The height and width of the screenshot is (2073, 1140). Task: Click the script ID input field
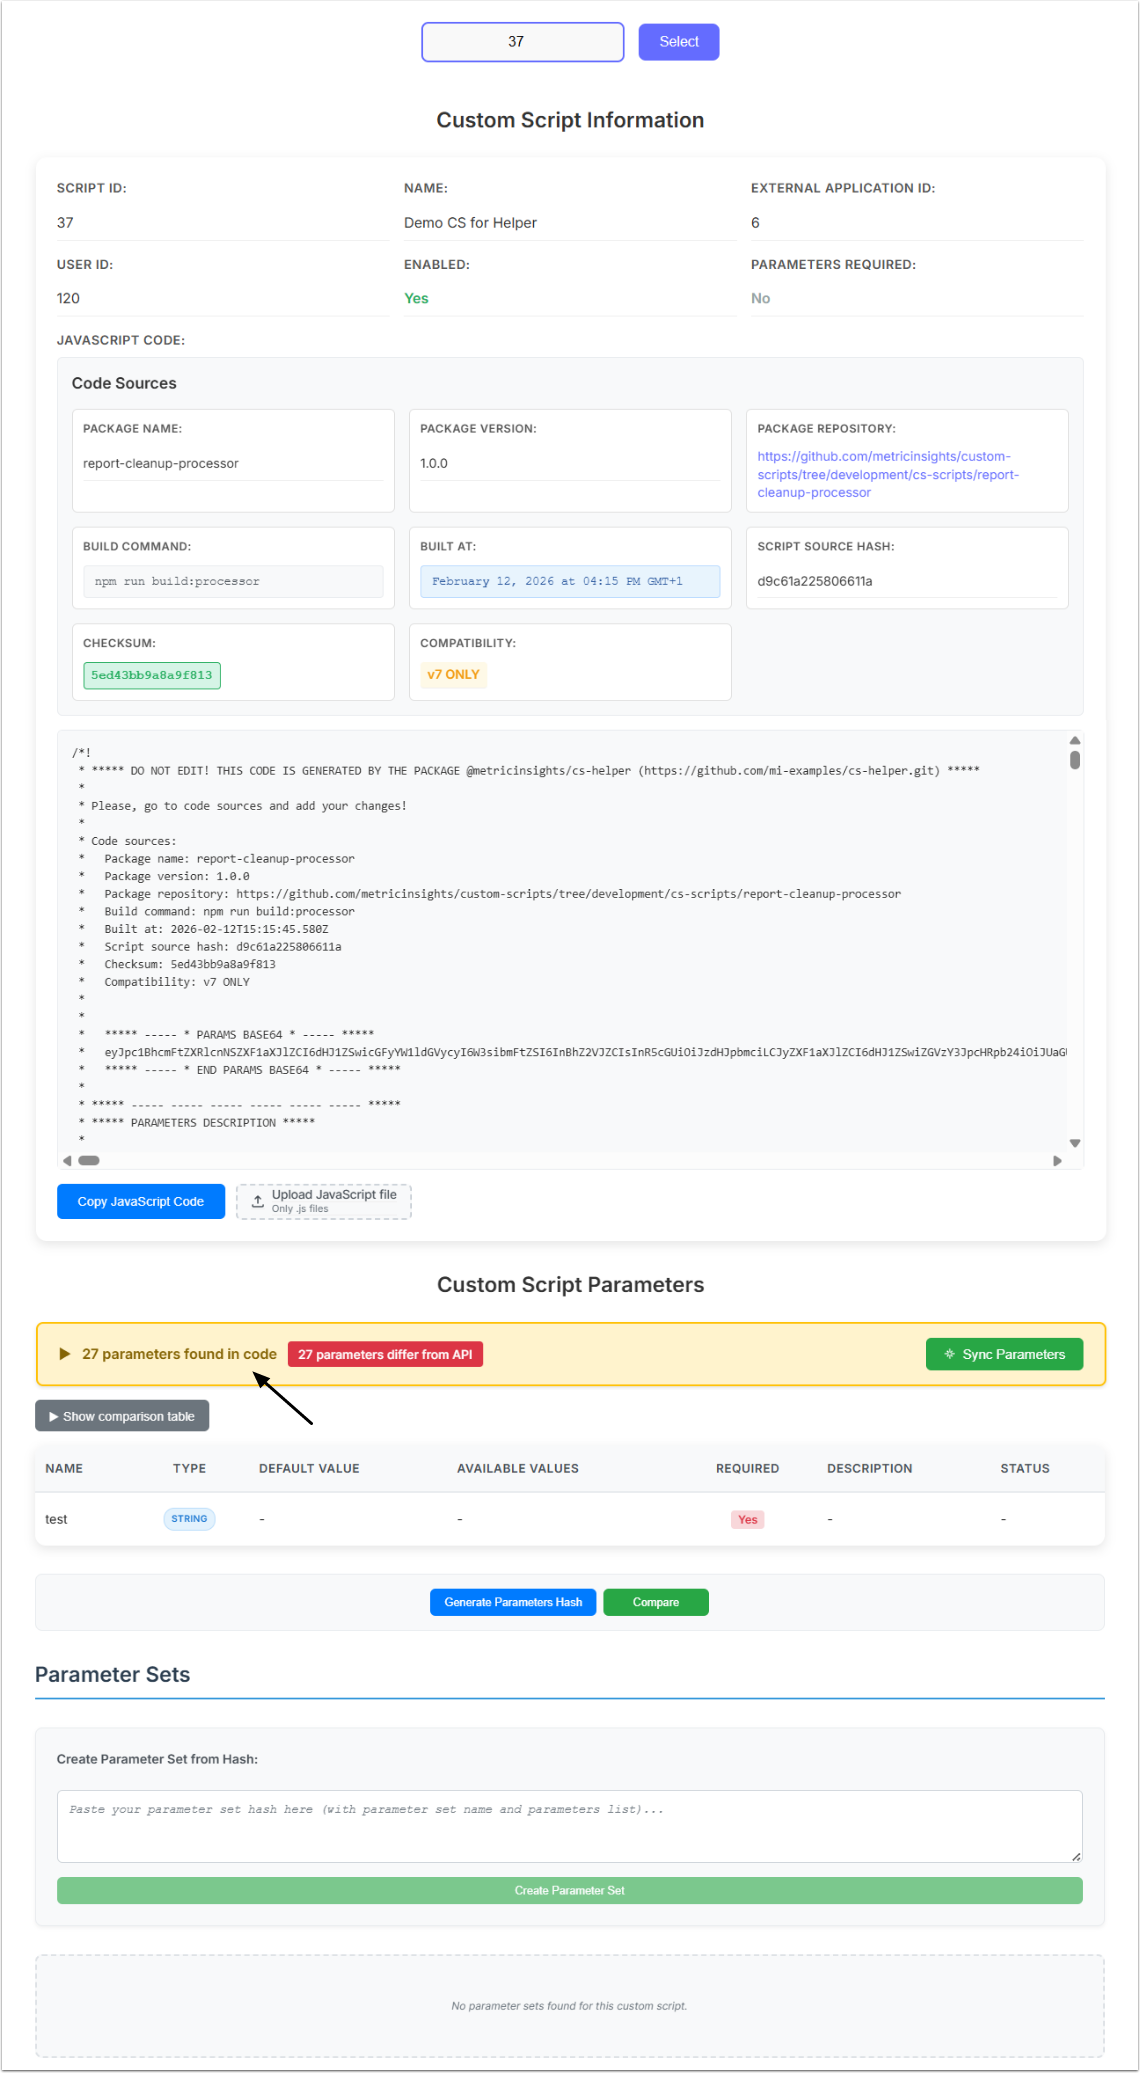(x=523, y=42)
